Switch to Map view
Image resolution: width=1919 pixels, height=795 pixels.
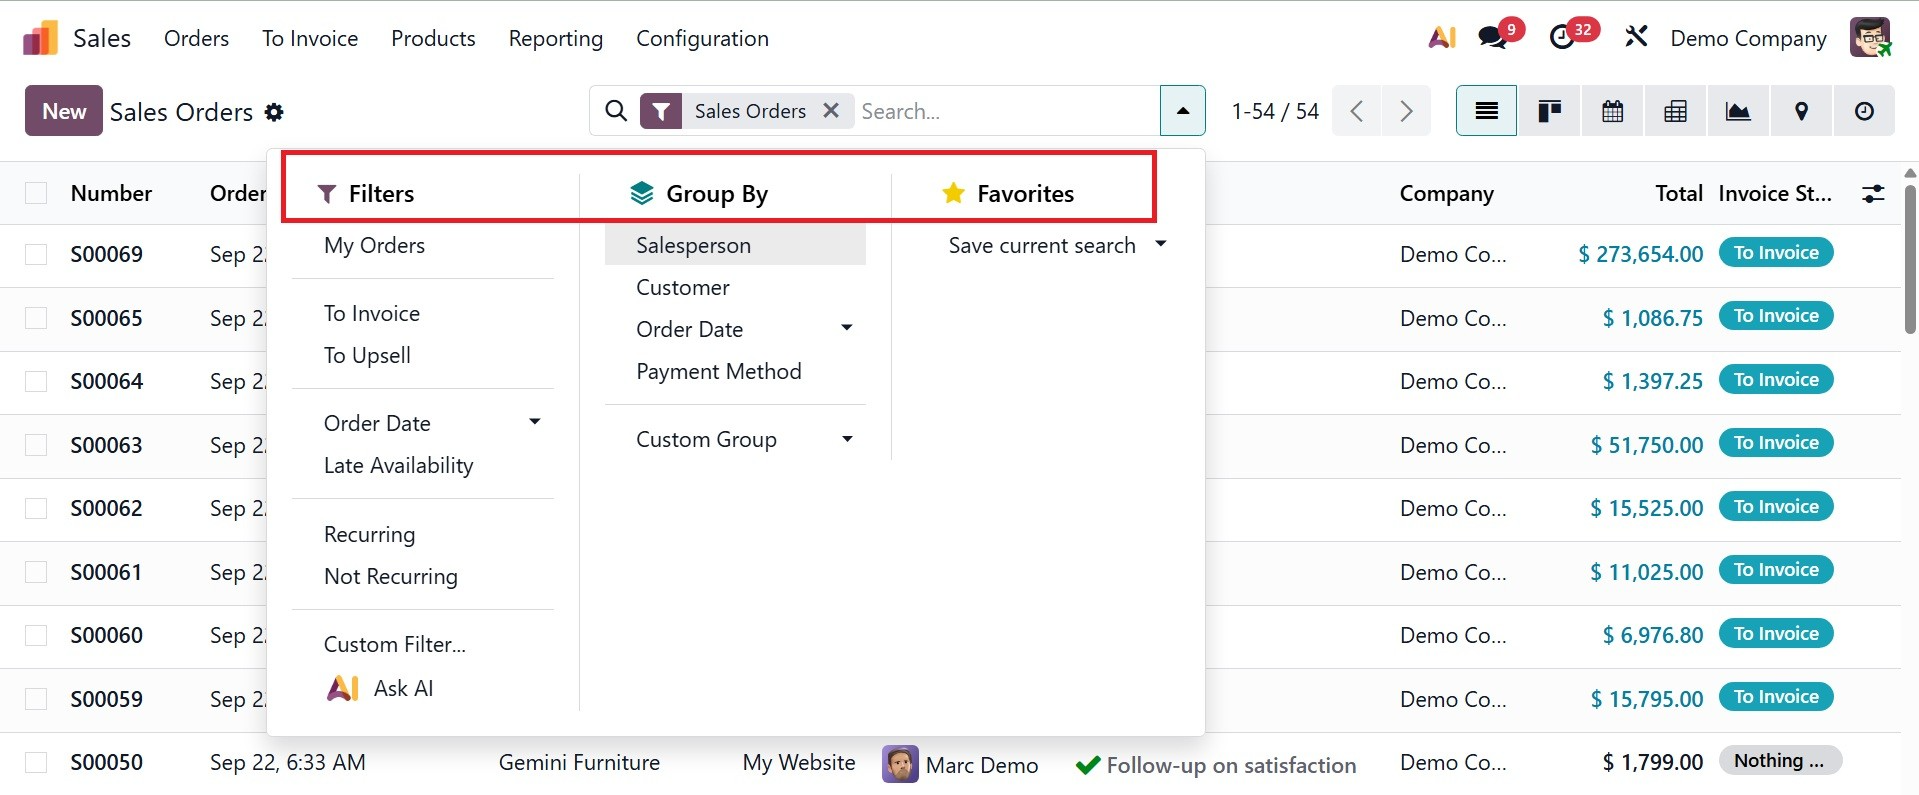(x=1801, y=111)
